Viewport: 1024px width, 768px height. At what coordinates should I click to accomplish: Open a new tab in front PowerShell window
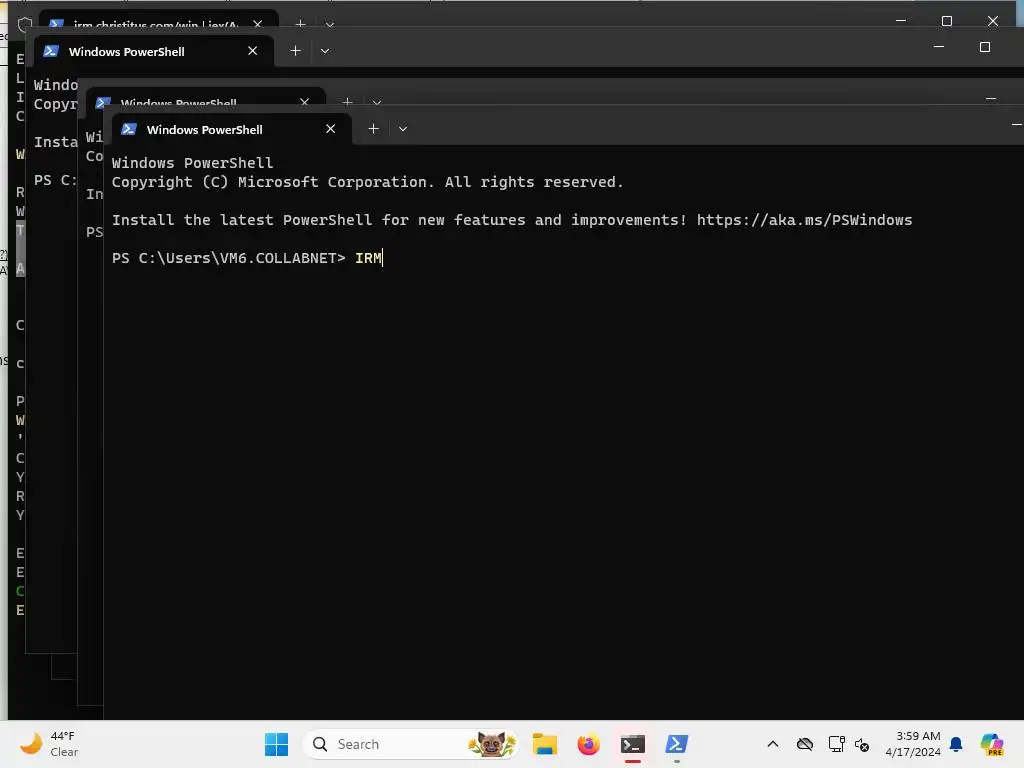(373, 129)
